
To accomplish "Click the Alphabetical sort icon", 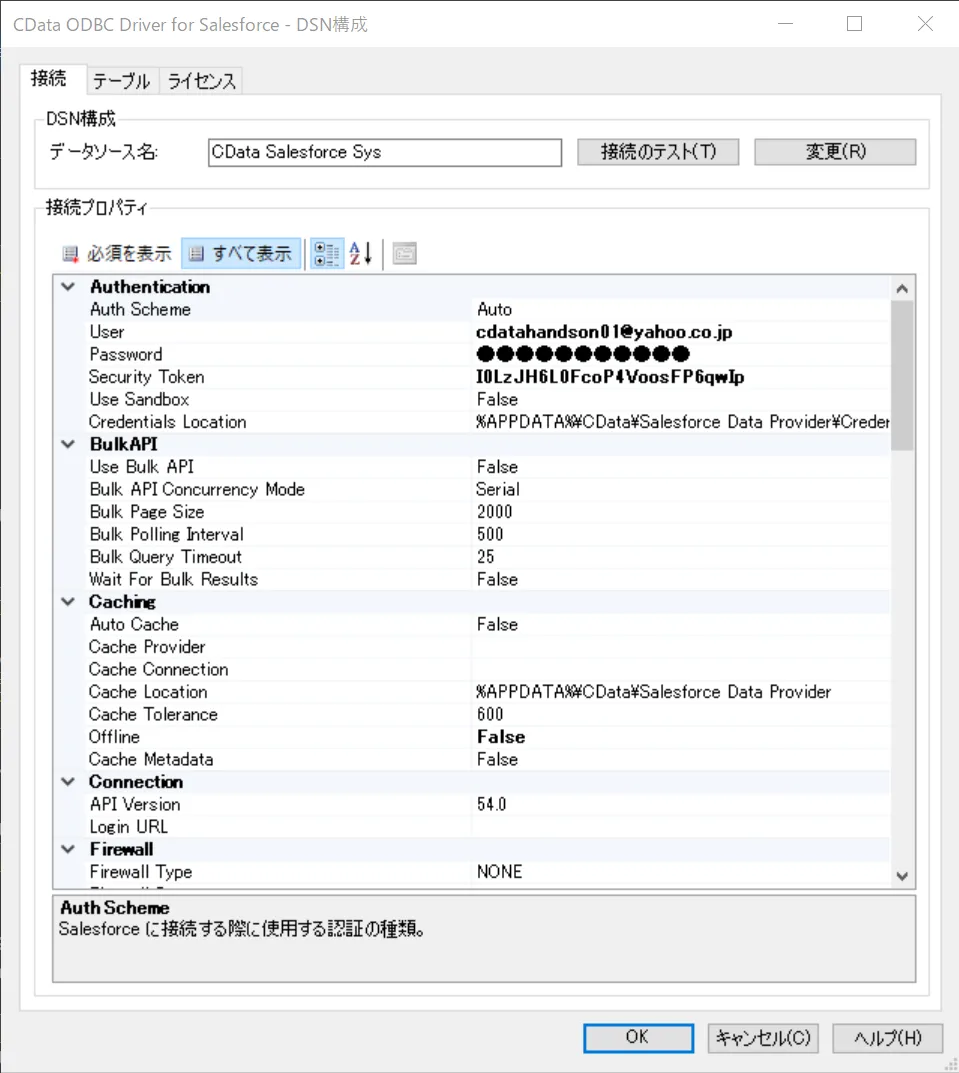I will coord(360,254).
